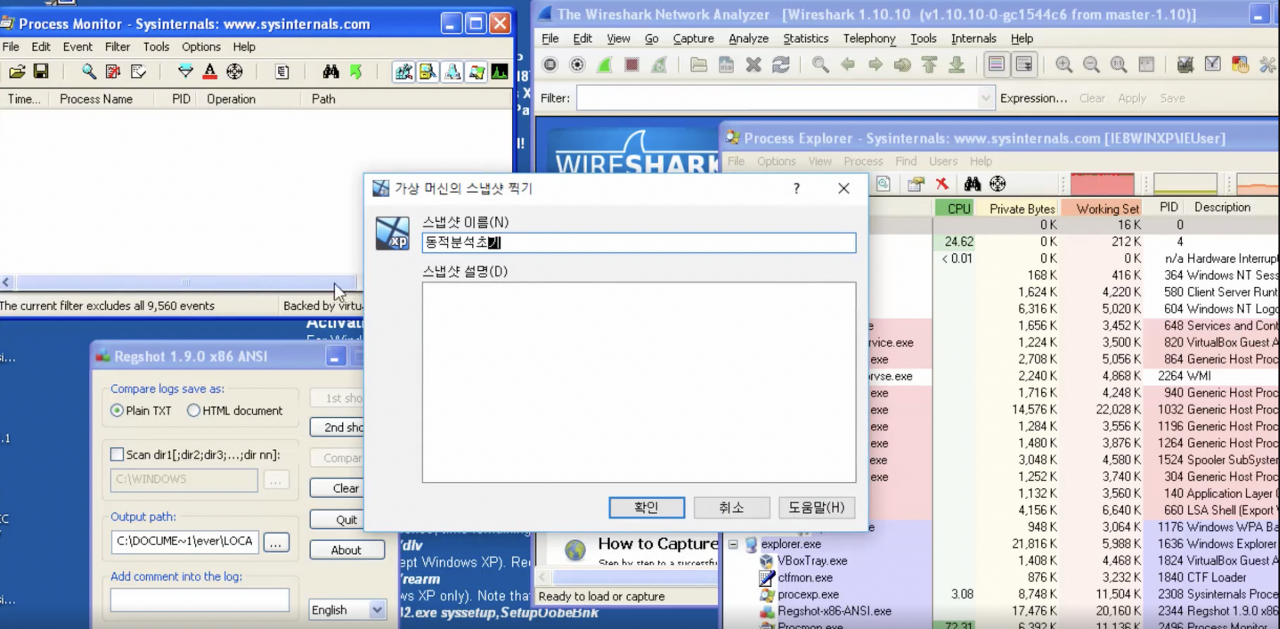Toggle autoscroll in Process Monitor toolbar
Viewport: 1280px width, 629px height.
coord(113,71)
